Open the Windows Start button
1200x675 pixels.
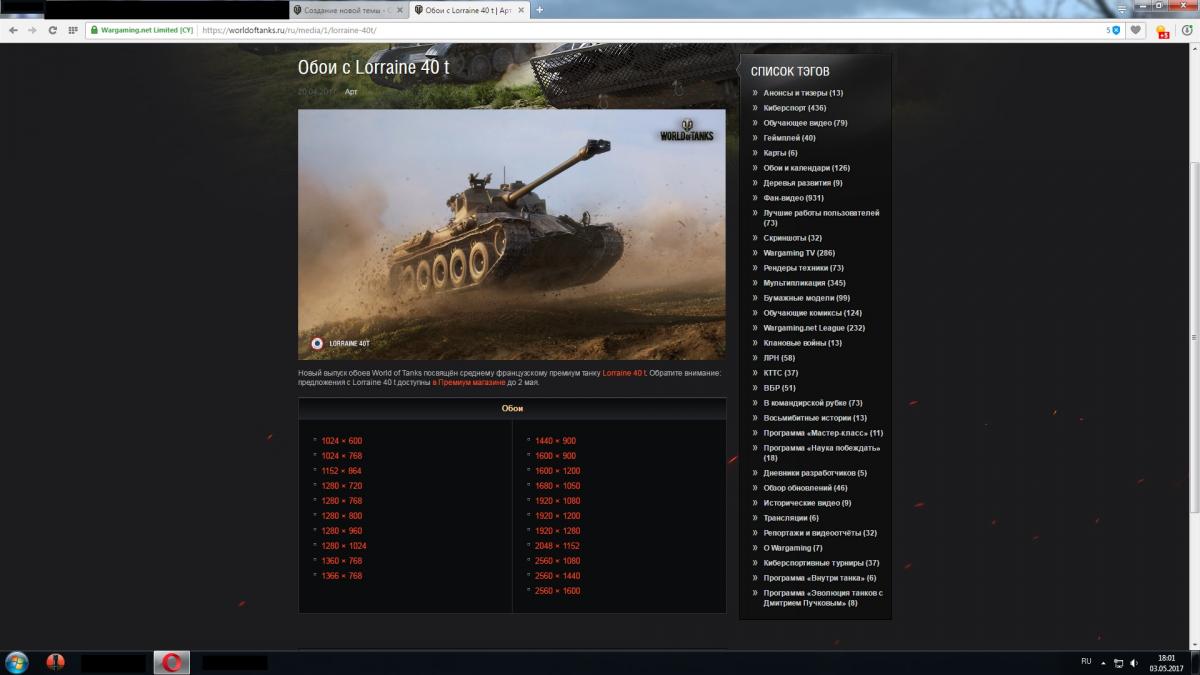point(17,662)
